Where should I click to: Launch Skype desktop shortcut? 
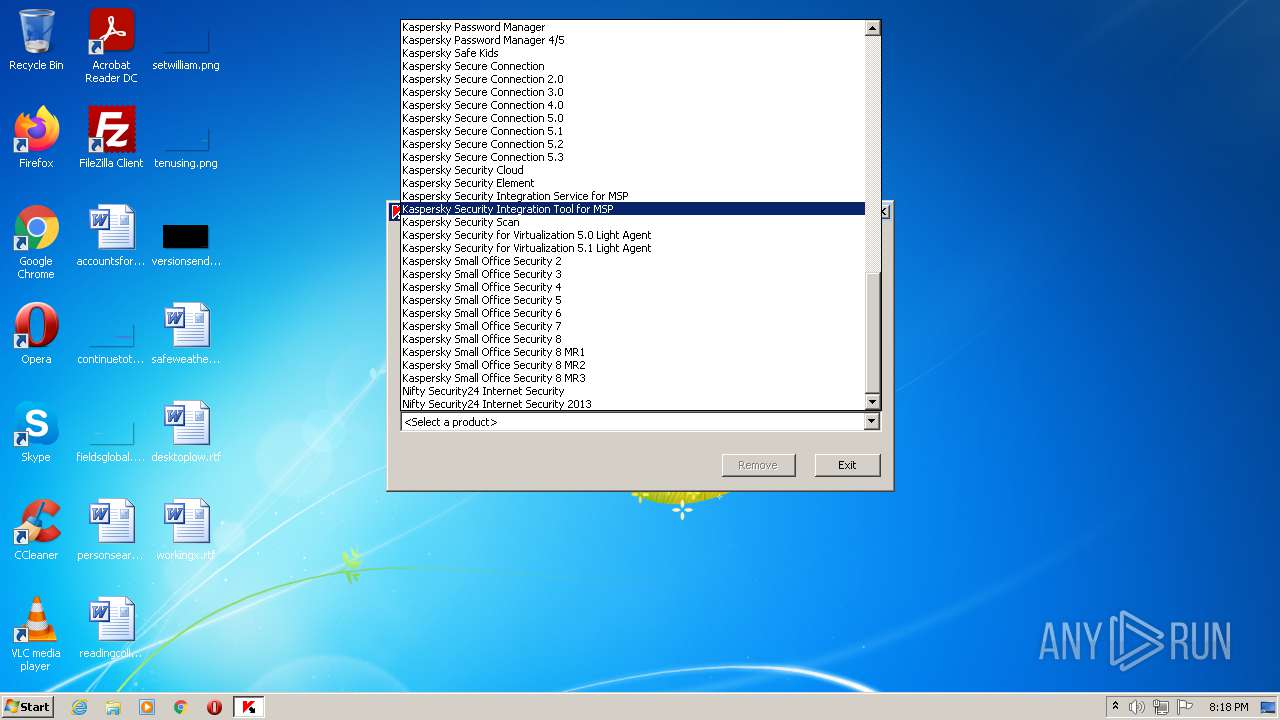point(36,432)
